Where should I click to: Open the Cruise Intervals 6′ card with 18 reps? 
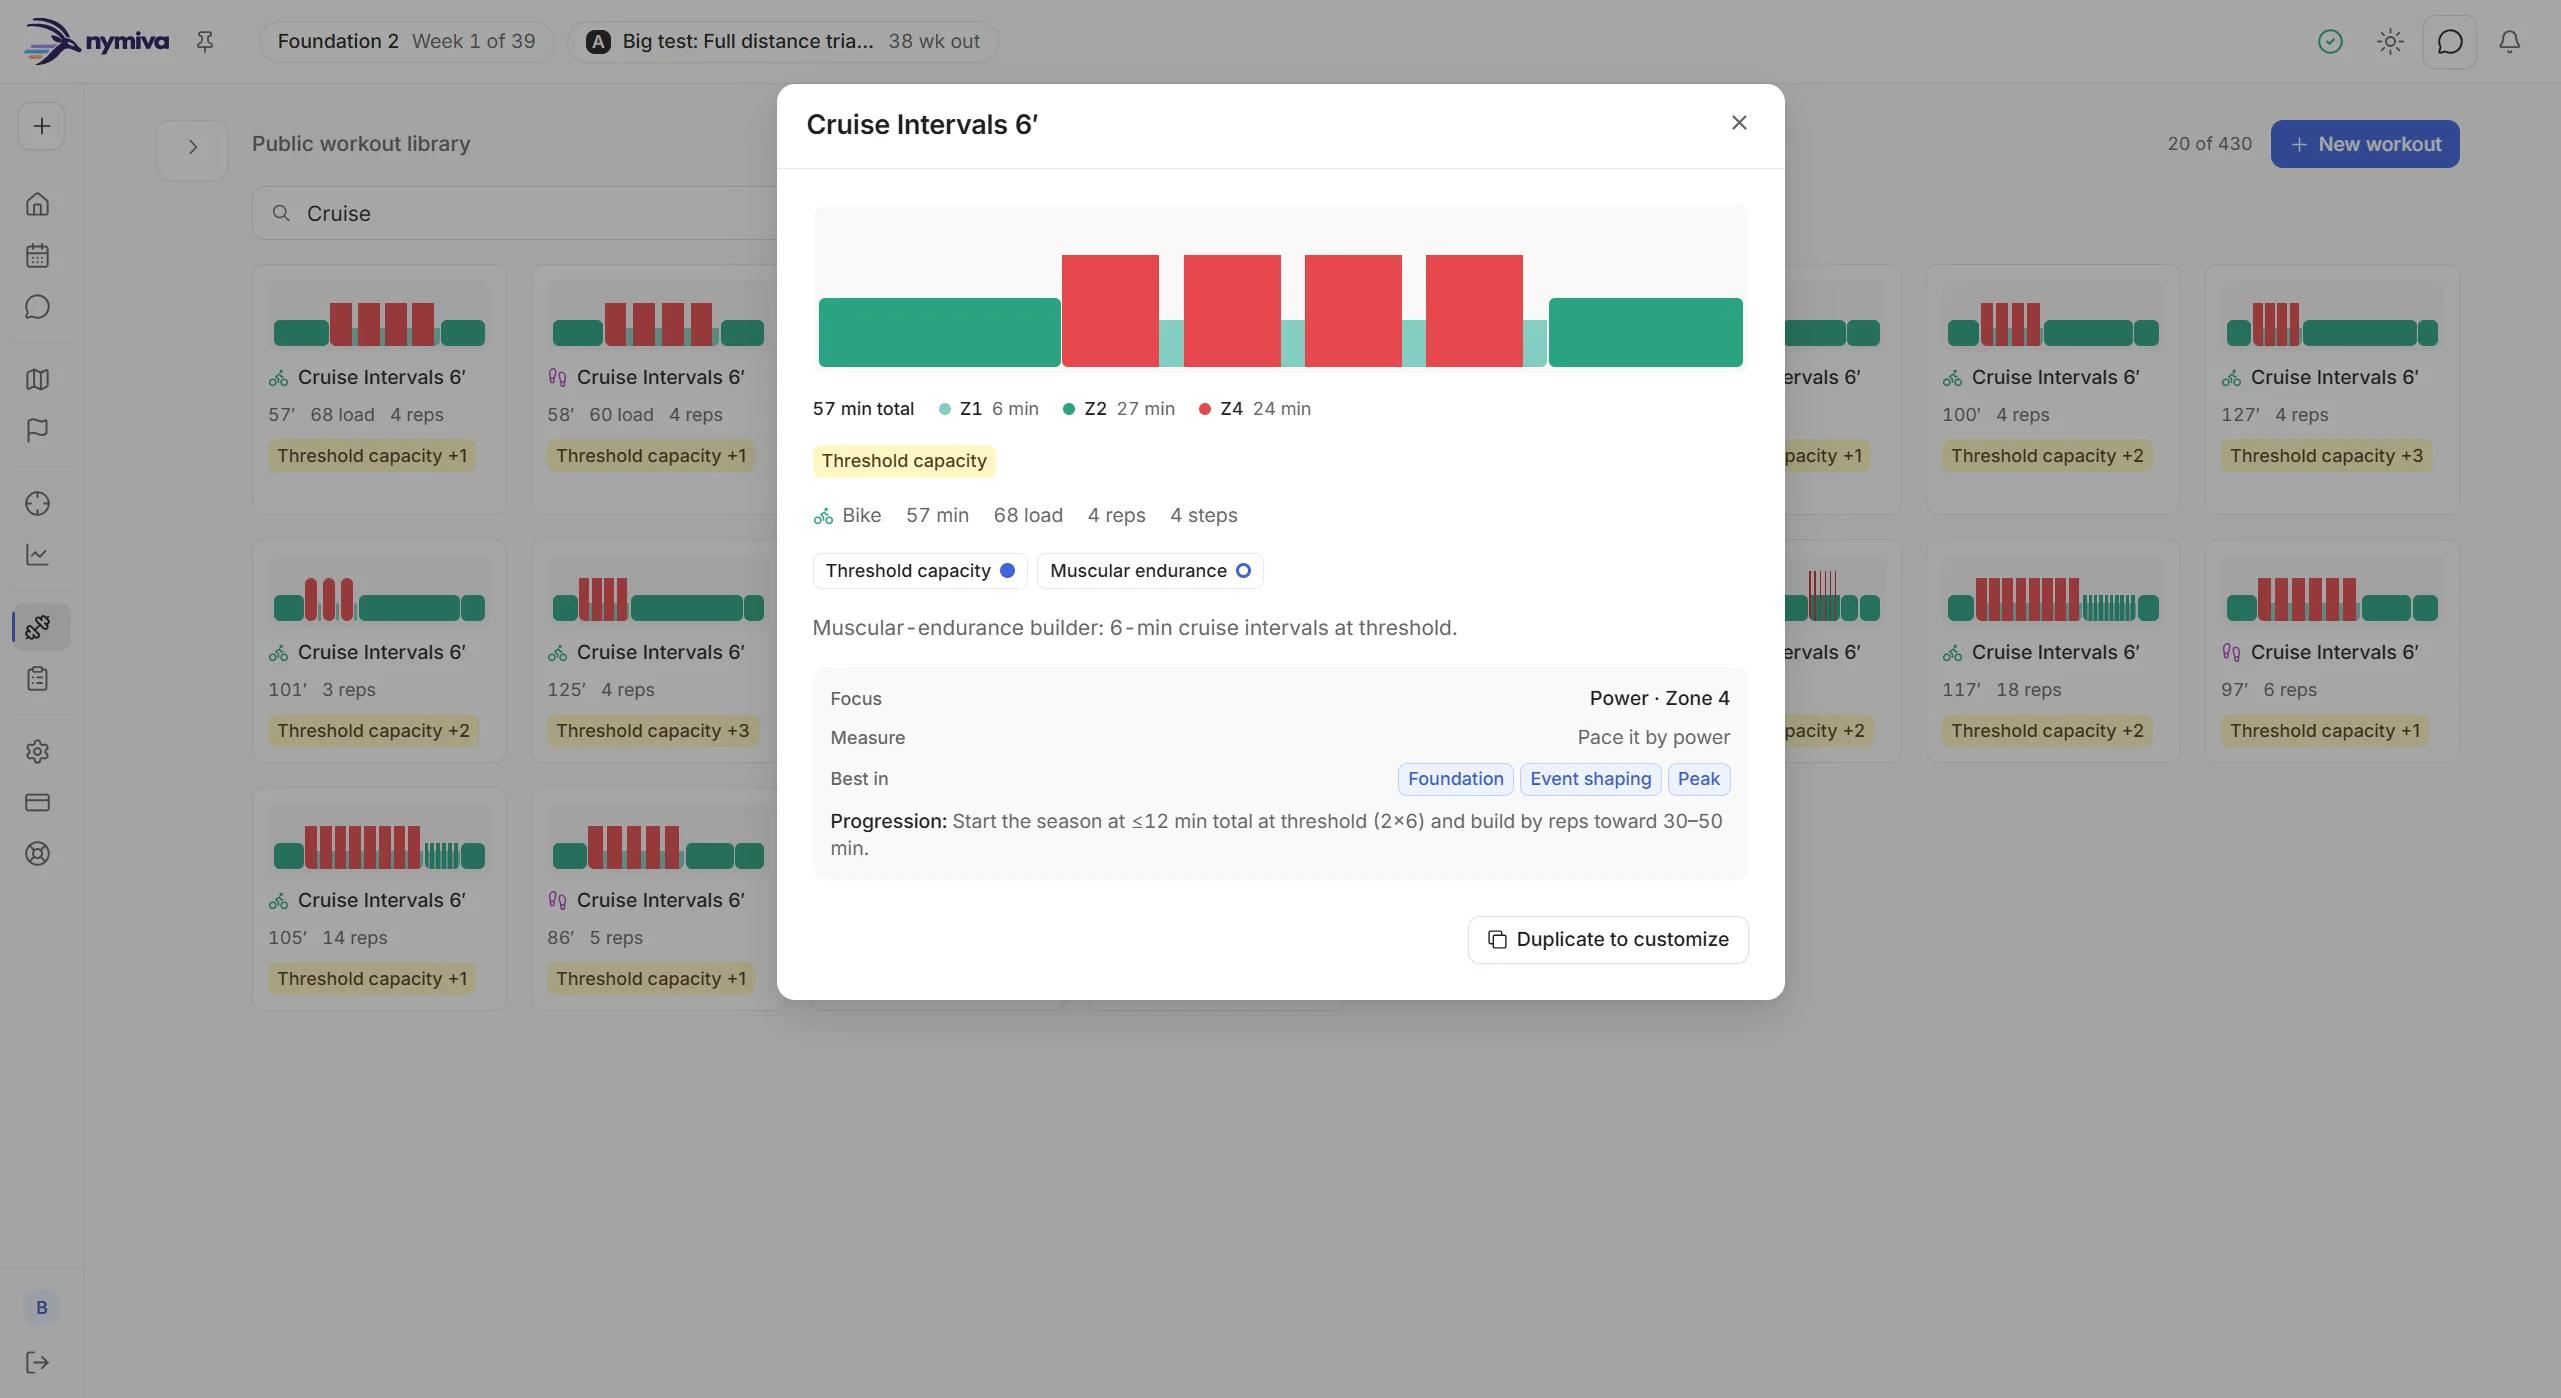pos(2052,651)
